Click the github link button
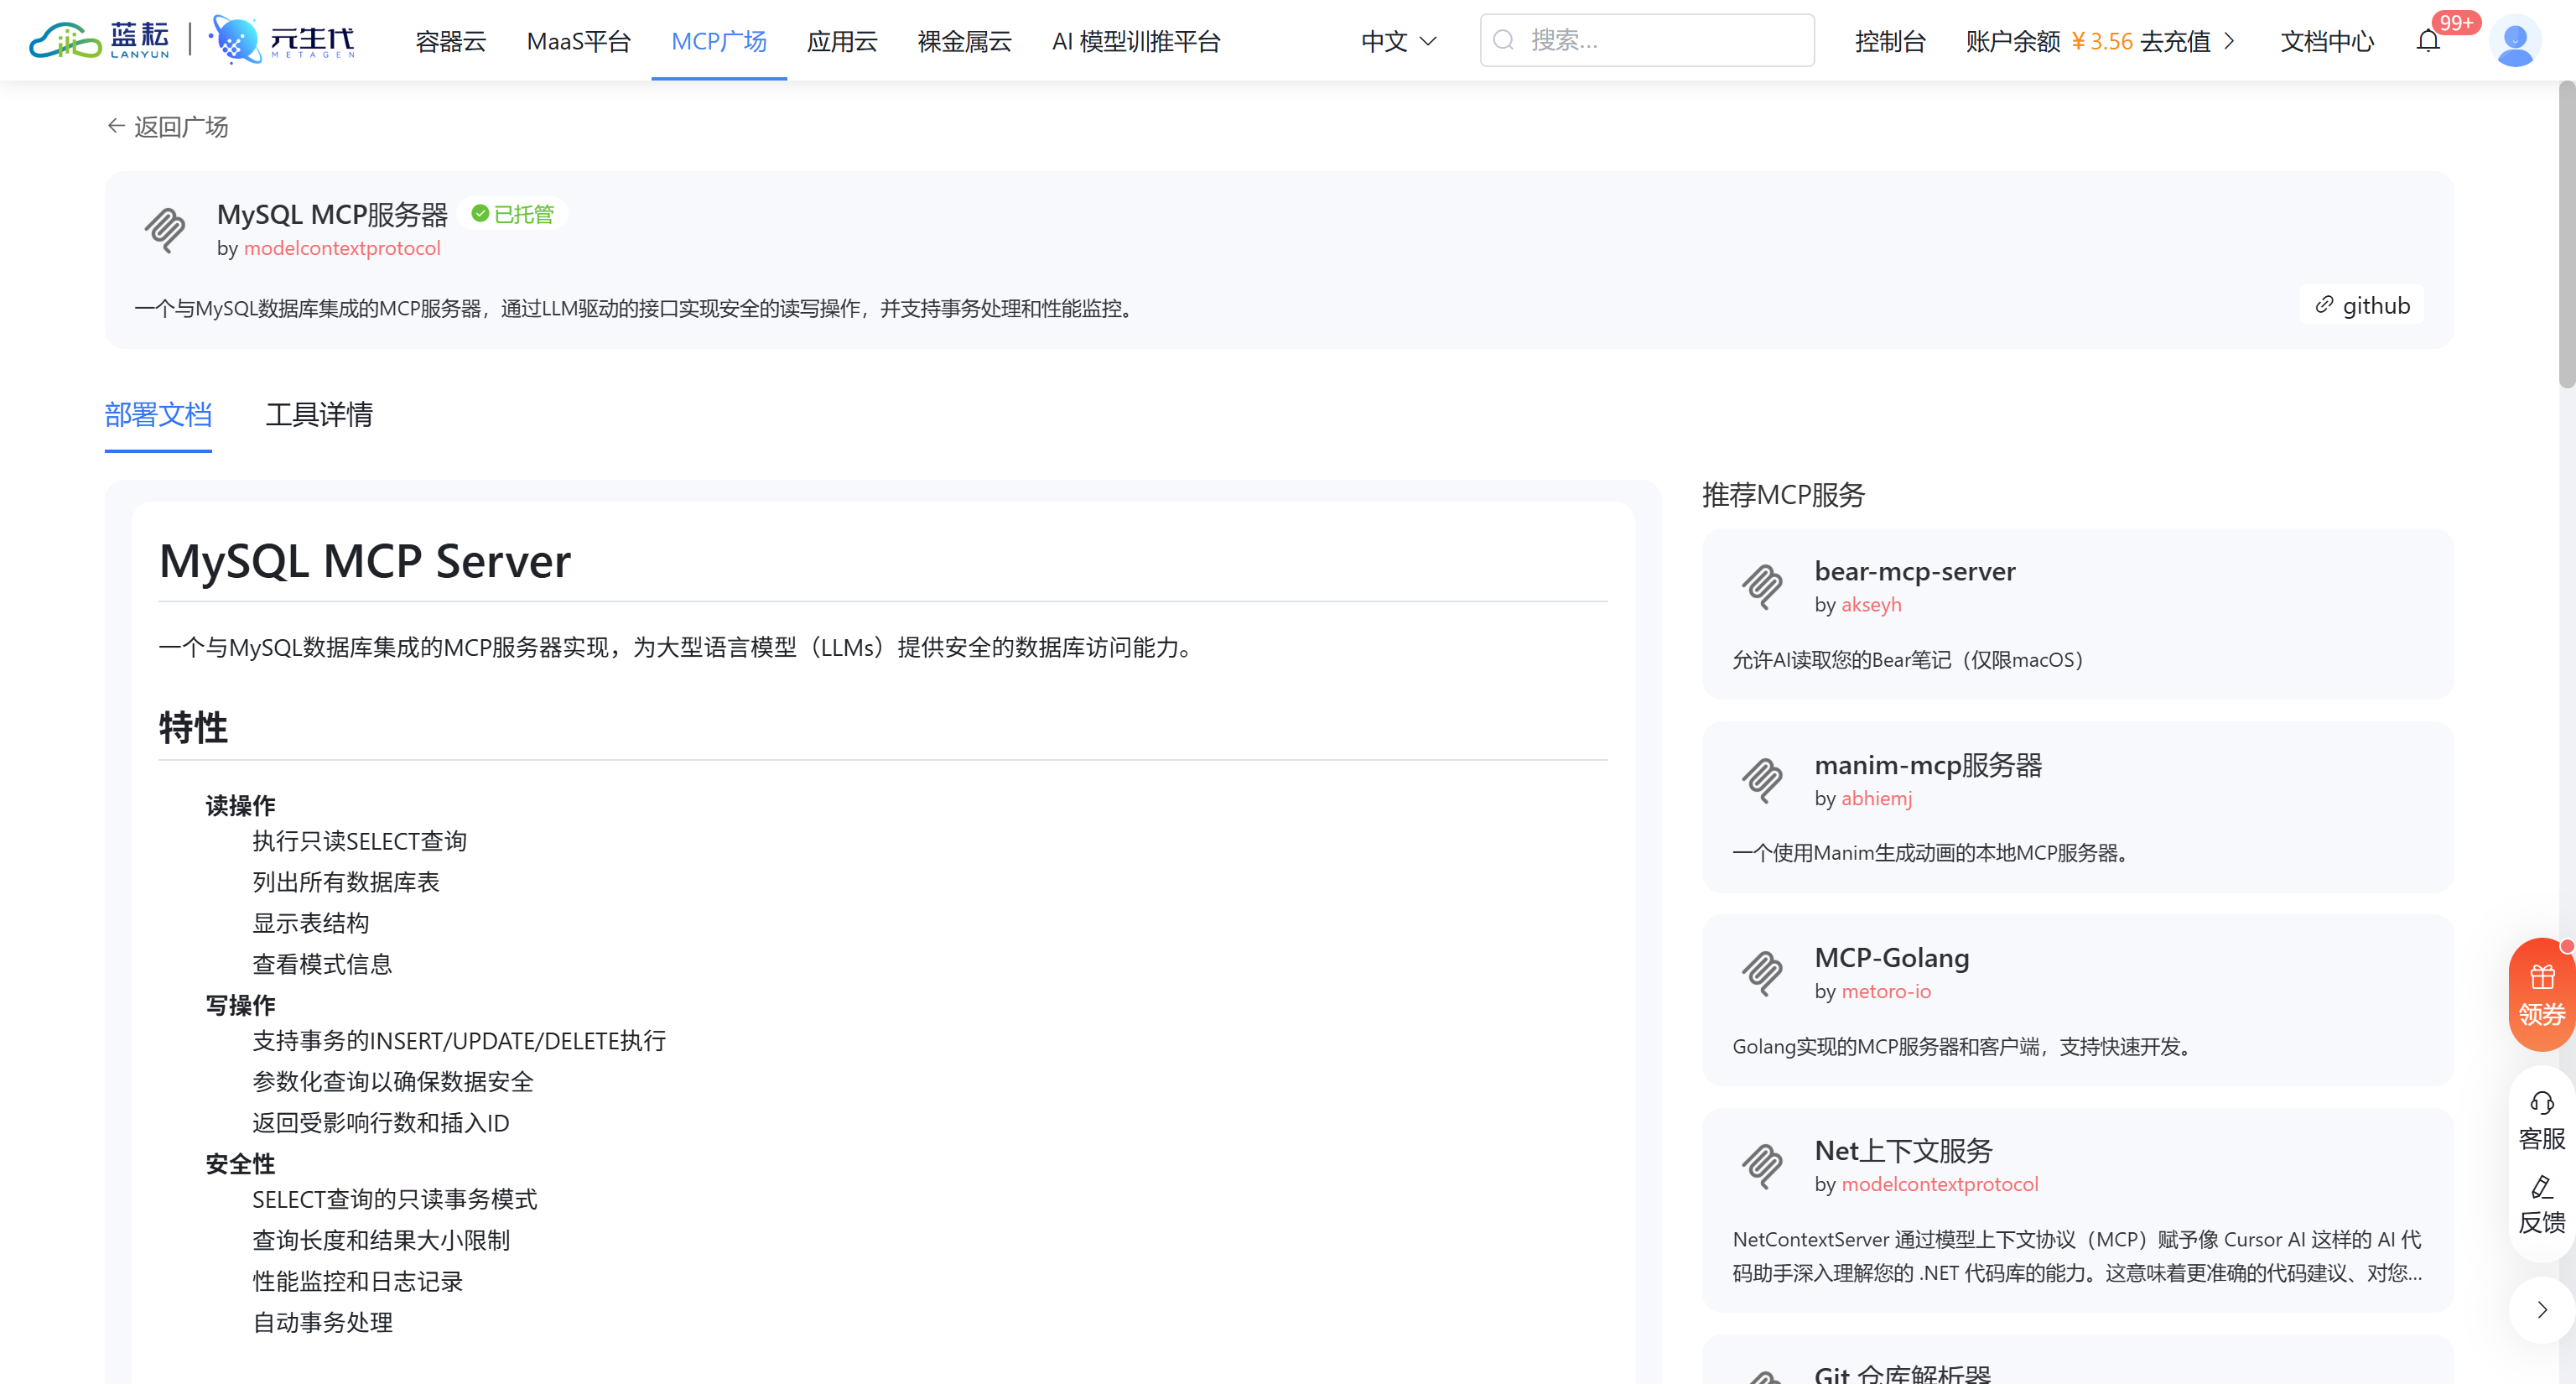The height and width of the screenshot is (1384, 2576). point(2362,305)
